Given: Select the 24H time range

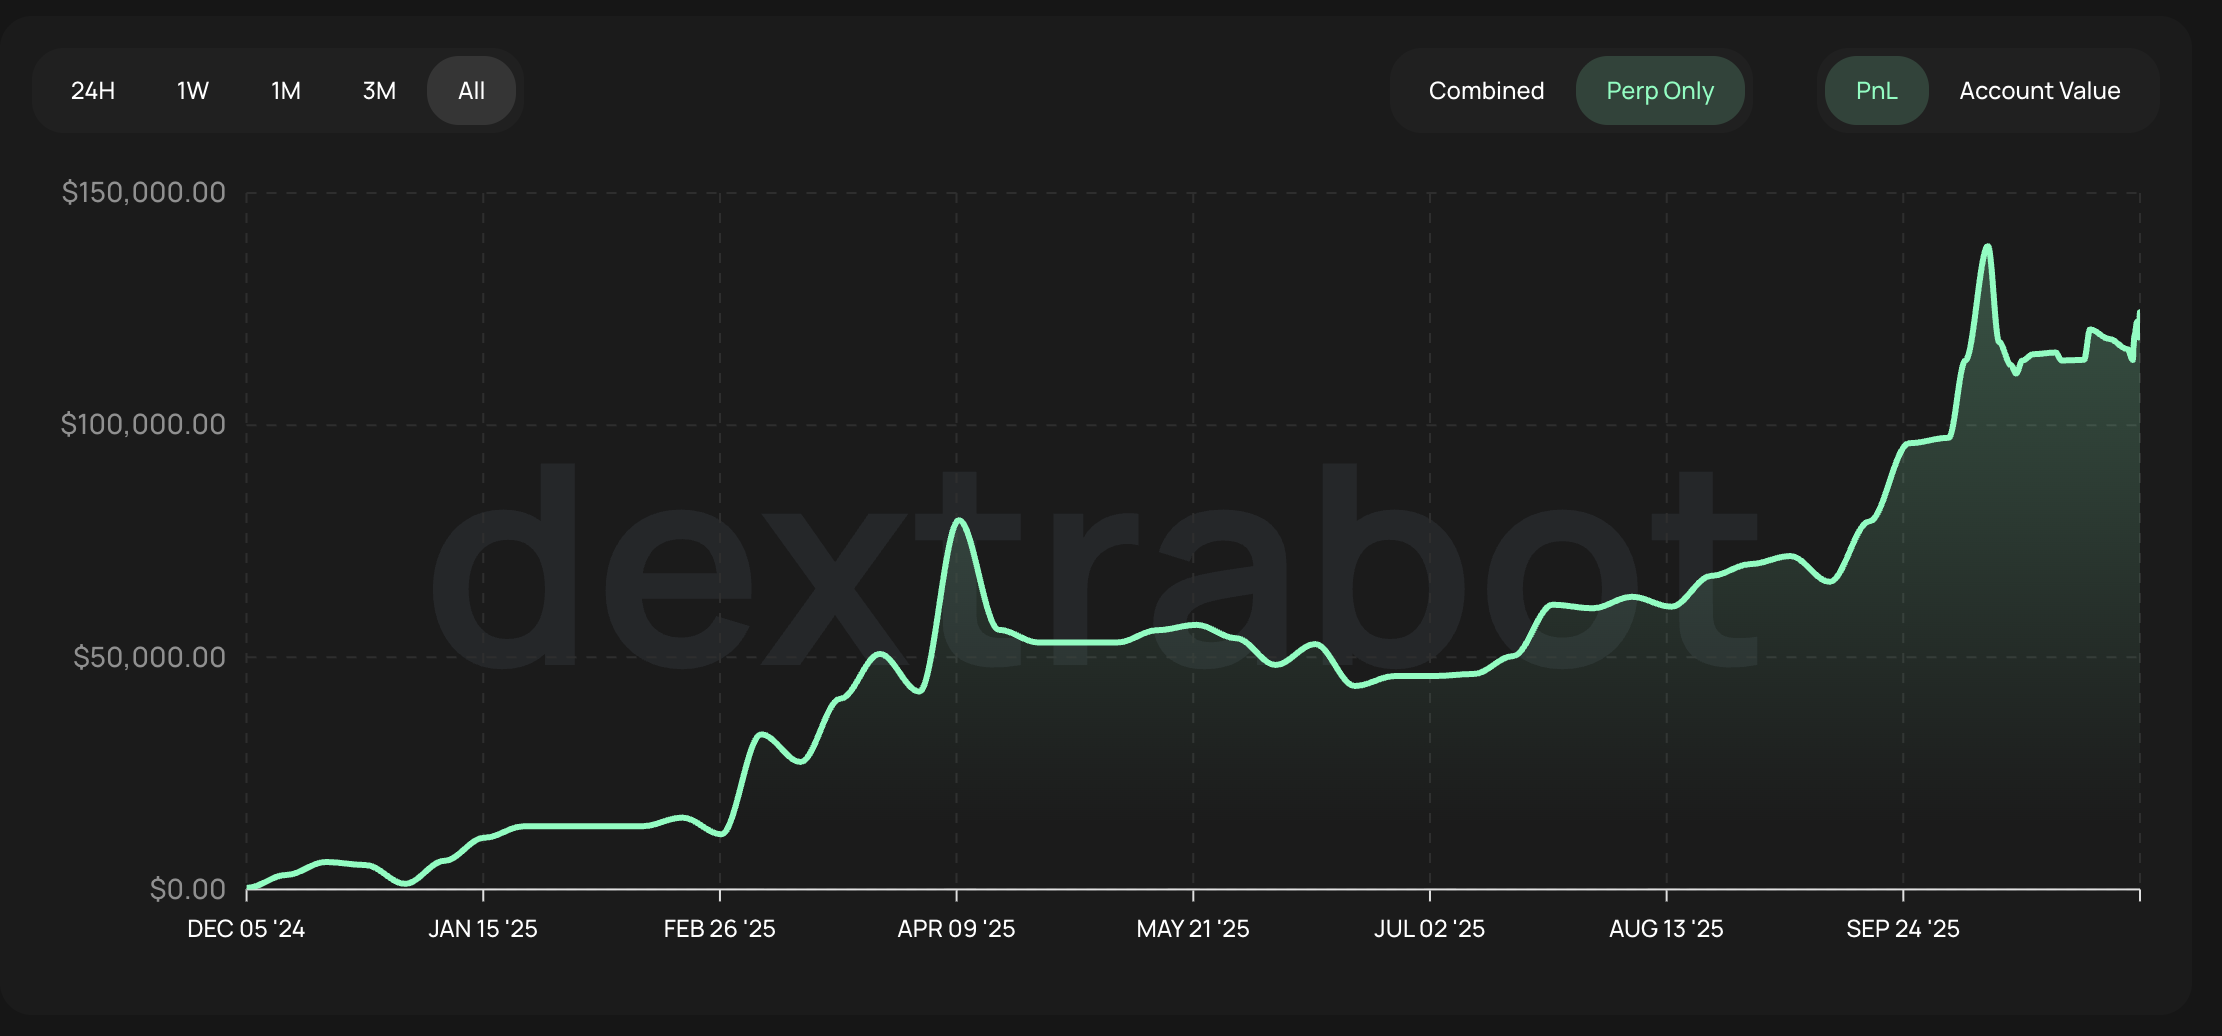Looking at the screenshot, I should pyautogui.click(x=93, y=91).
